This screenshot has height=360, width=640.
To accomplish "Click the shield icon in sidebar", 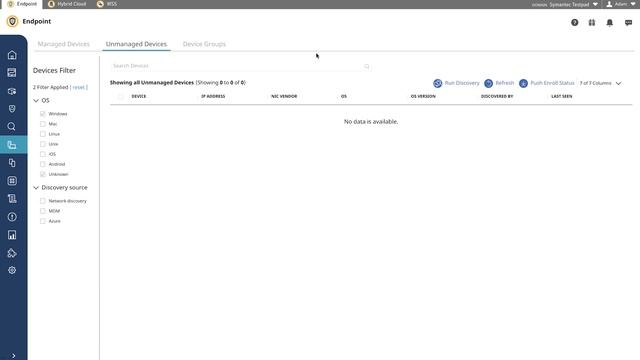I will (x=12, y=109).
